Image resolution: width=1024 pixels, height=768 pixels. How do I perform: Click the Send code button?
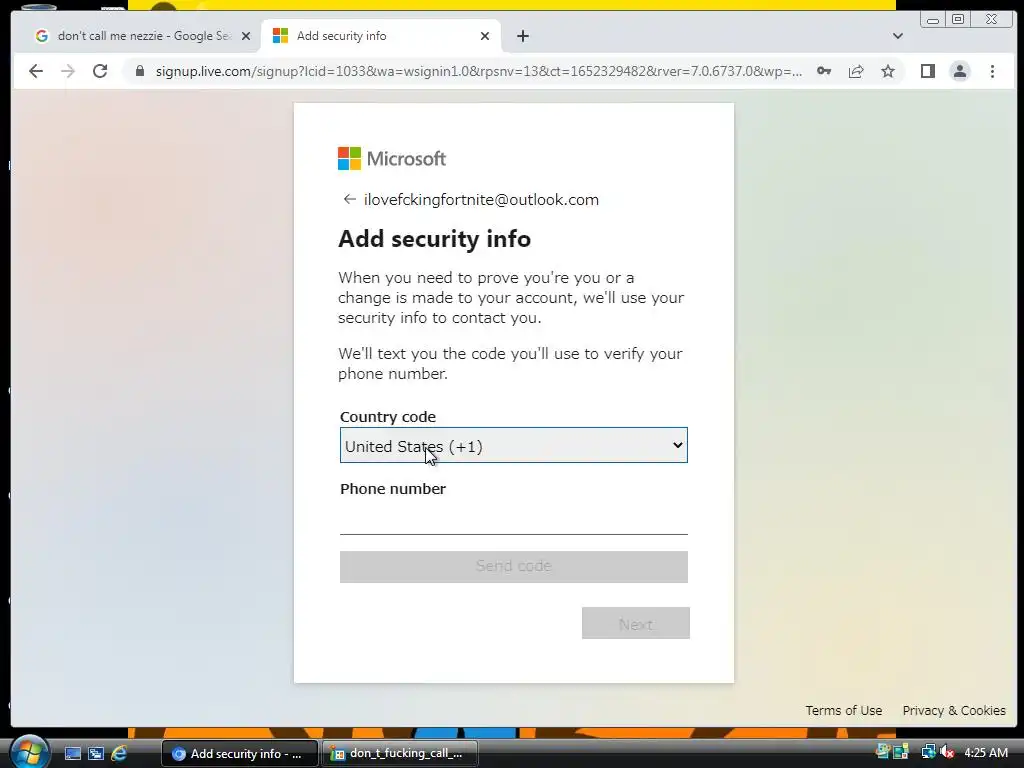pyautogui.click(x=513, y=566)
